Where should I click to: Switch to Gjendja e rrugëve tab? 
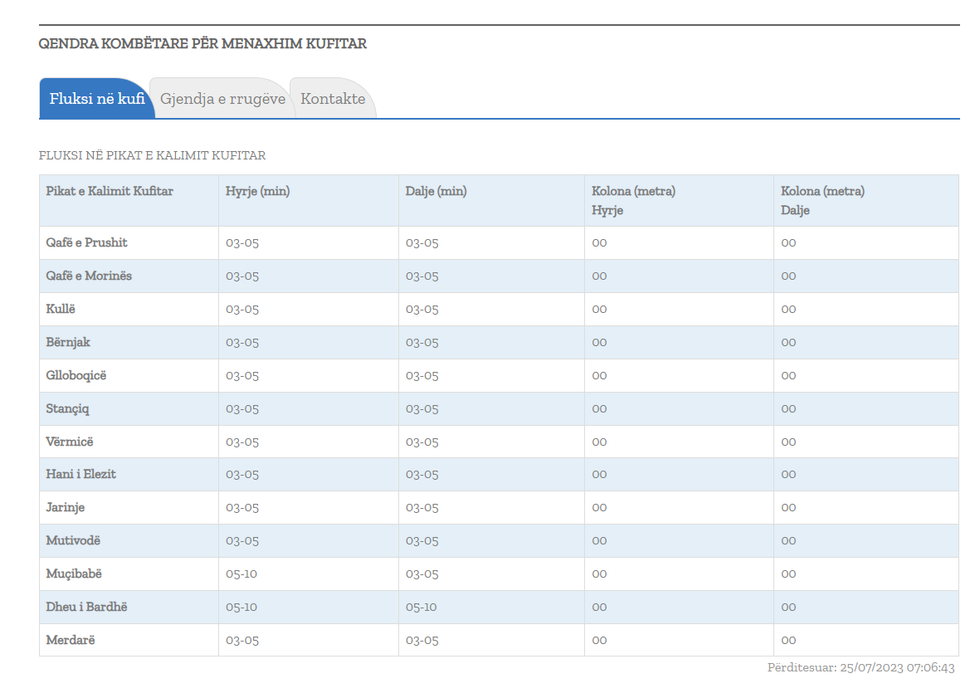222,99
